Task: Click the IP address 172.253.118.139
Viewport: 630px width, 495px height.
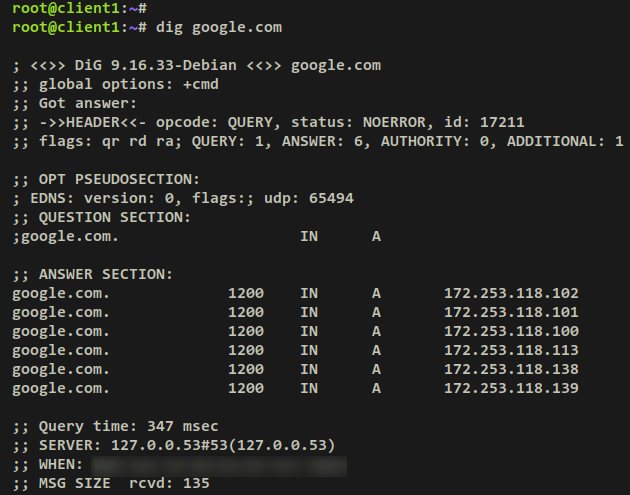Action: (x=511, y=388)
